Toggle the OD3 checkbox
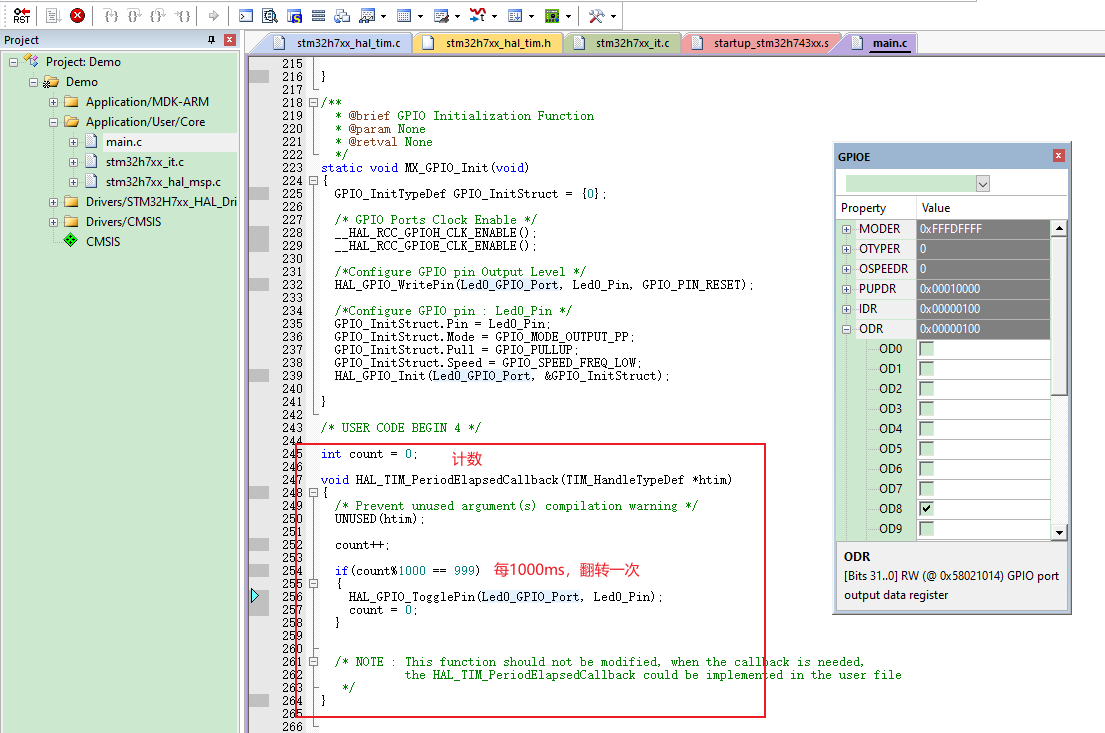 coord(927,409)
